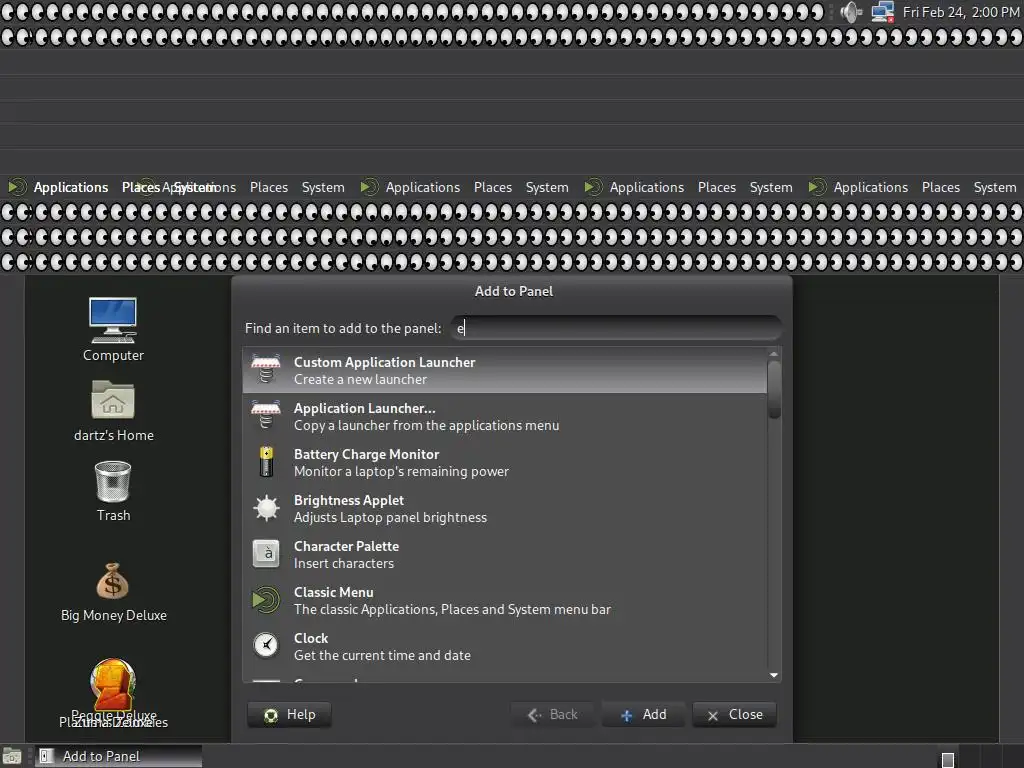Focus the Find an item search field
The height and width of the screenshot is (768, 1024).
point(616,328)
